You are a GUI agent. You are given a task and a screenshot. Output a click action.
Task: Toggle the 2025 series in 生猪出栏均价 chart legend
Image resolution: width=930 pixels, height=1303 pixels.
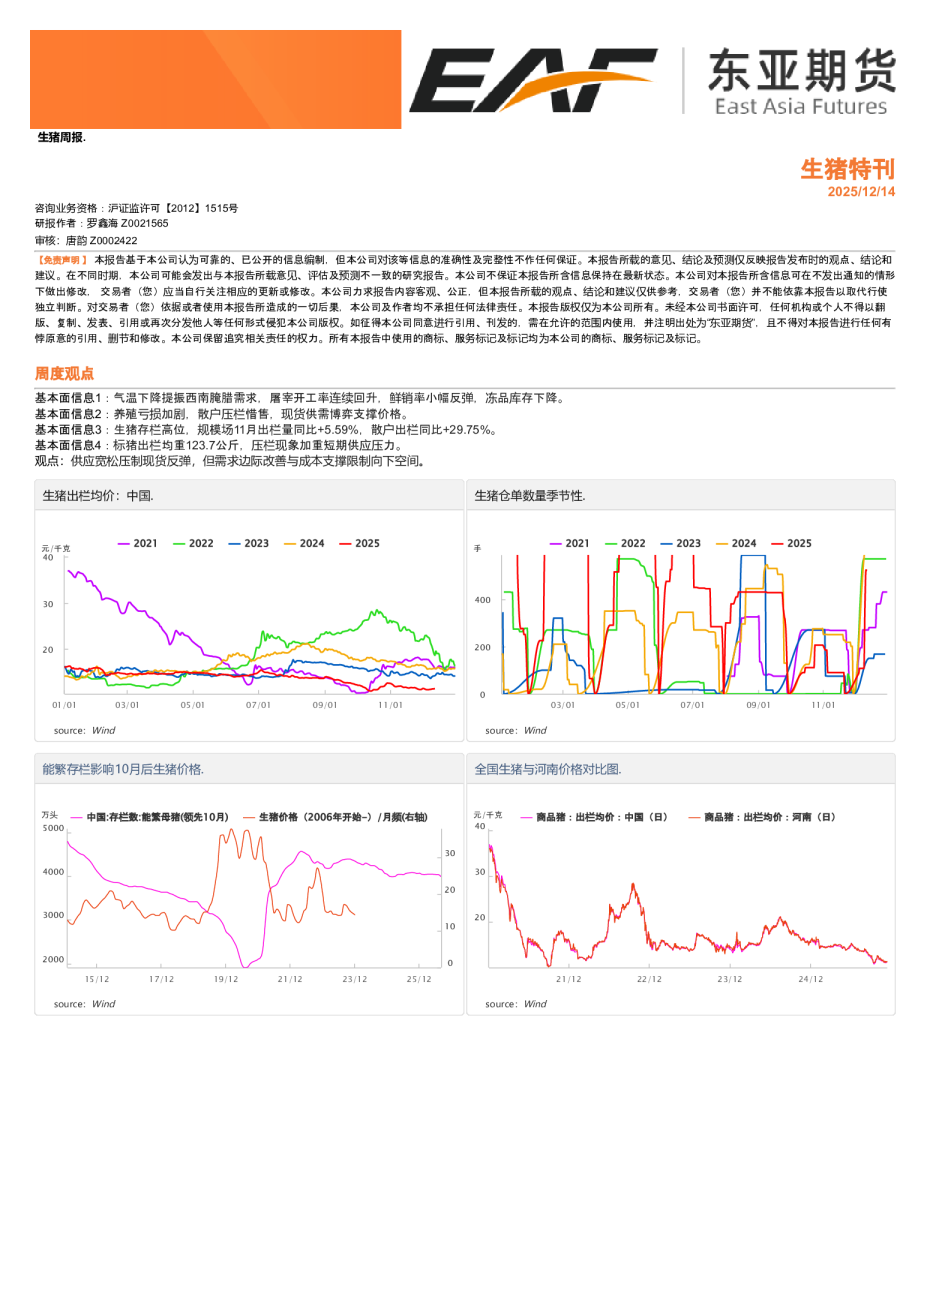[x=360, y=543]
